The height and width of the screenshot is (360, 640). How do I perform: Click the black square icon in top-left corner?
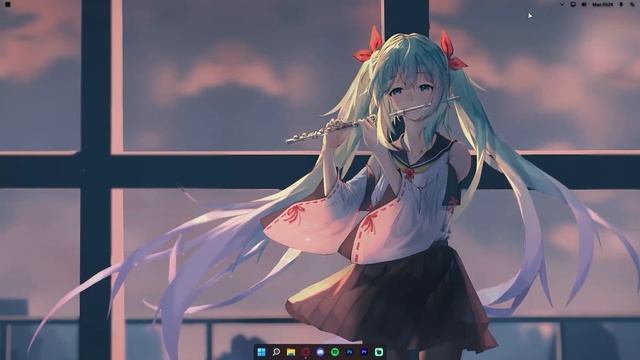pos(7,4)
